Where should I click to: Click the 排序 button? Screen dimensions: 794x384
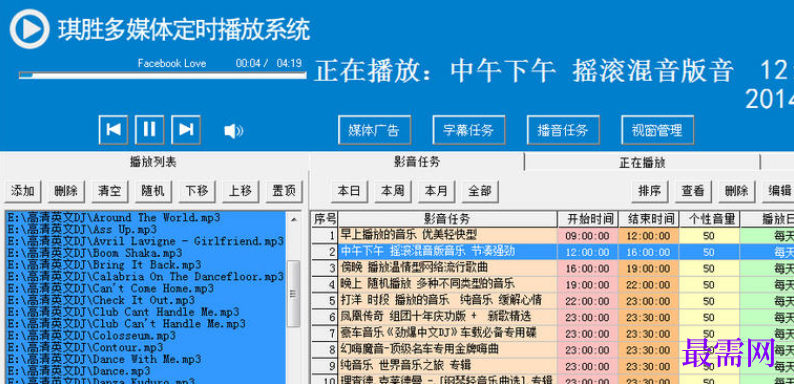650,191
